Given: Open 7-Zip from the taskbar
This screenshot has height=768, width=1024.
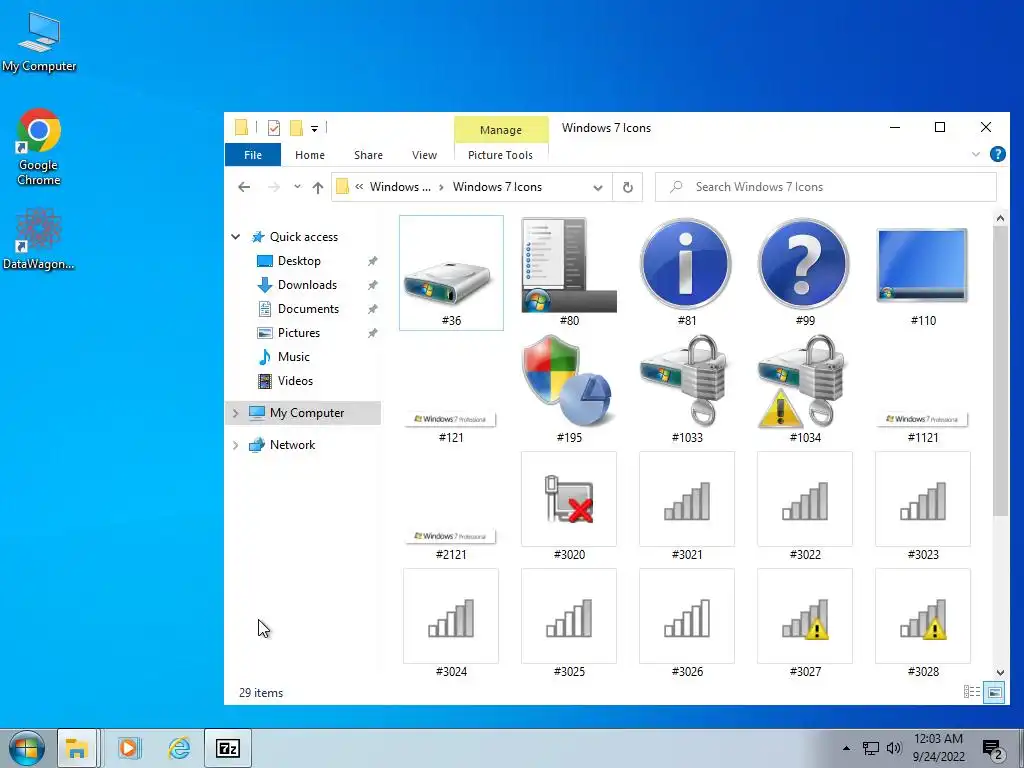Looking at the screenshot, I should 227,748.
